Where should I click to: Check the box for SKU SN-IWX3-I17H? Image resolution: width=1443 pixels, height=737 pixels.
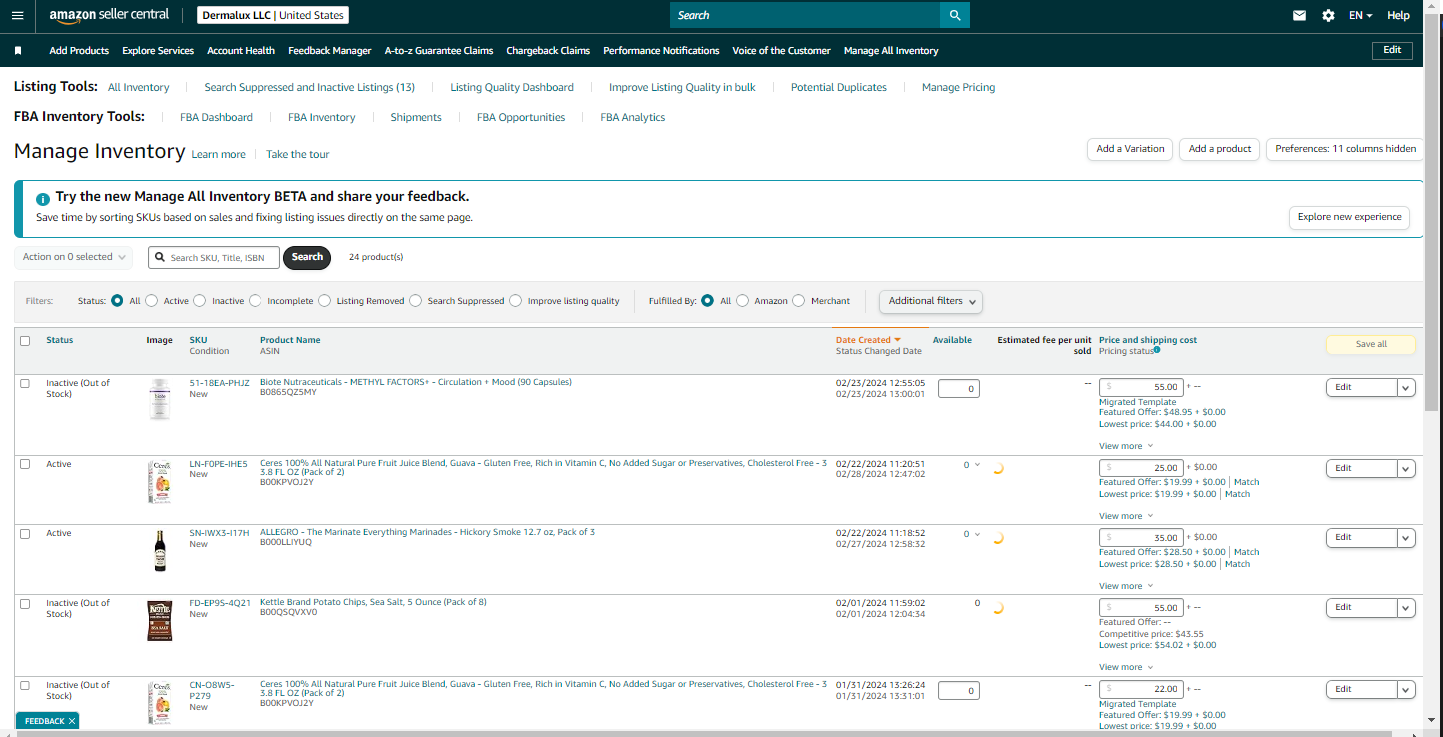(25, 534)
